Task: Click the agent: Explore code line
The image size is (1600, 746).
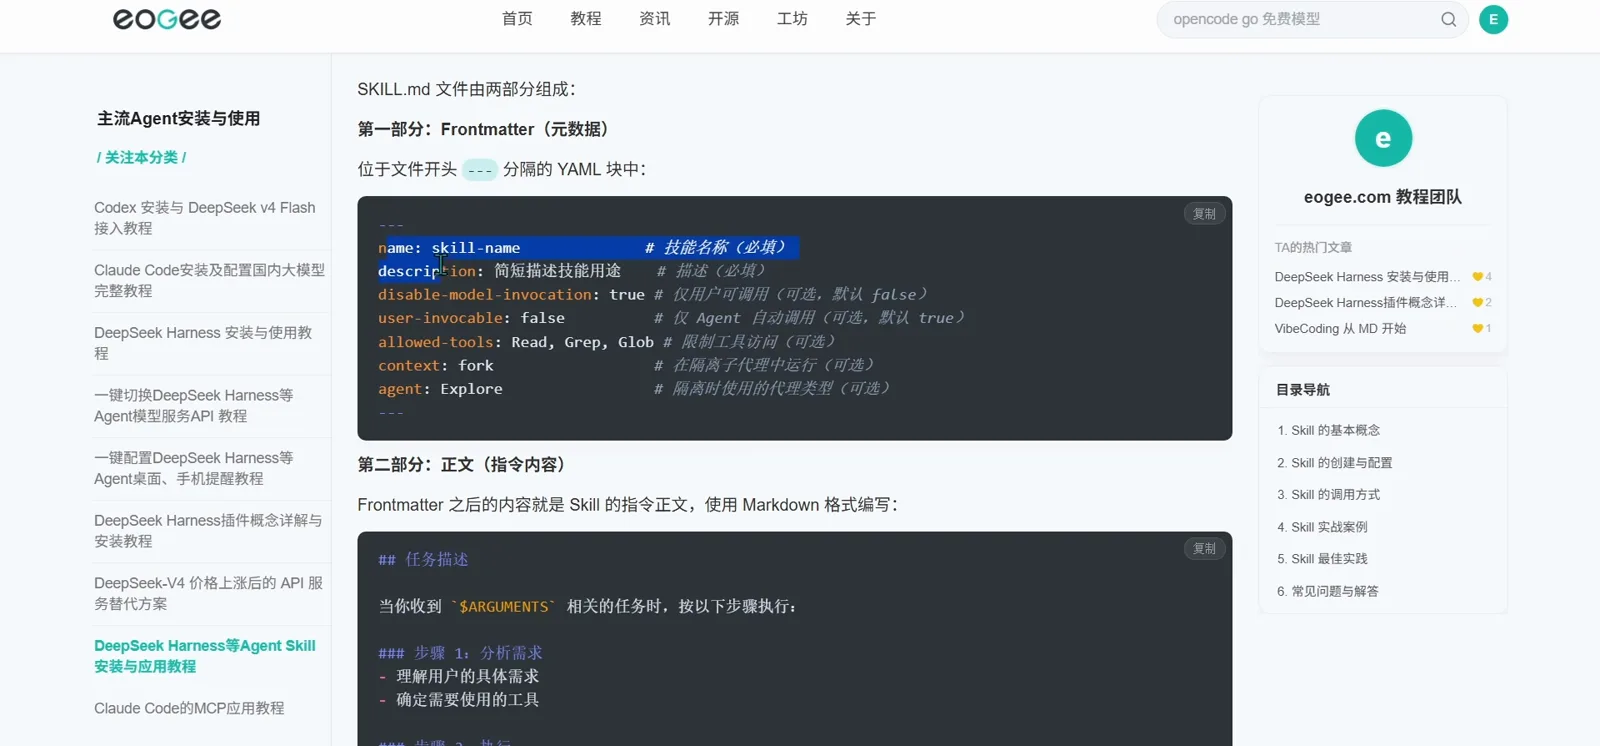Action: [x=635, y=389]
